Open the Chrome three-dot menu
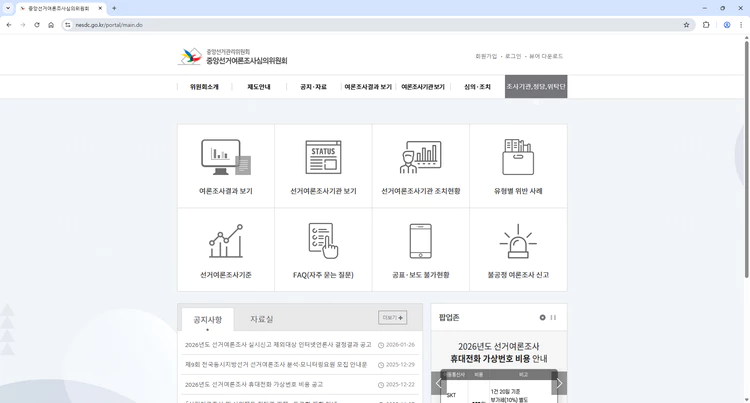 (x=741, y=25)
